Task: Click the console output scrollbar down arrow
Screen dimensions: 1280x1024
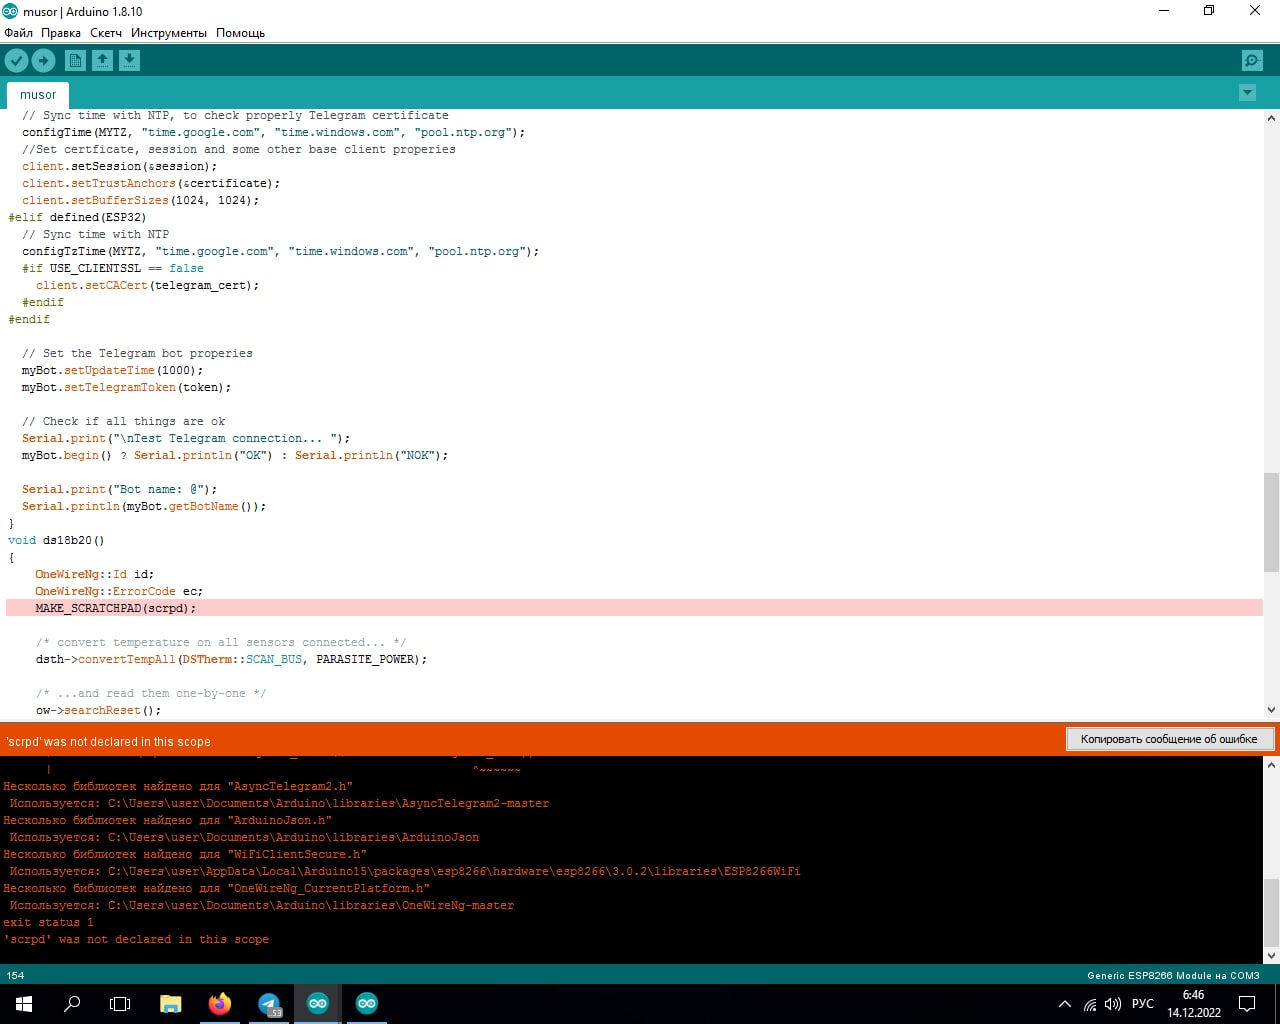Action: pyautogui.click(x=1271, y=955)
